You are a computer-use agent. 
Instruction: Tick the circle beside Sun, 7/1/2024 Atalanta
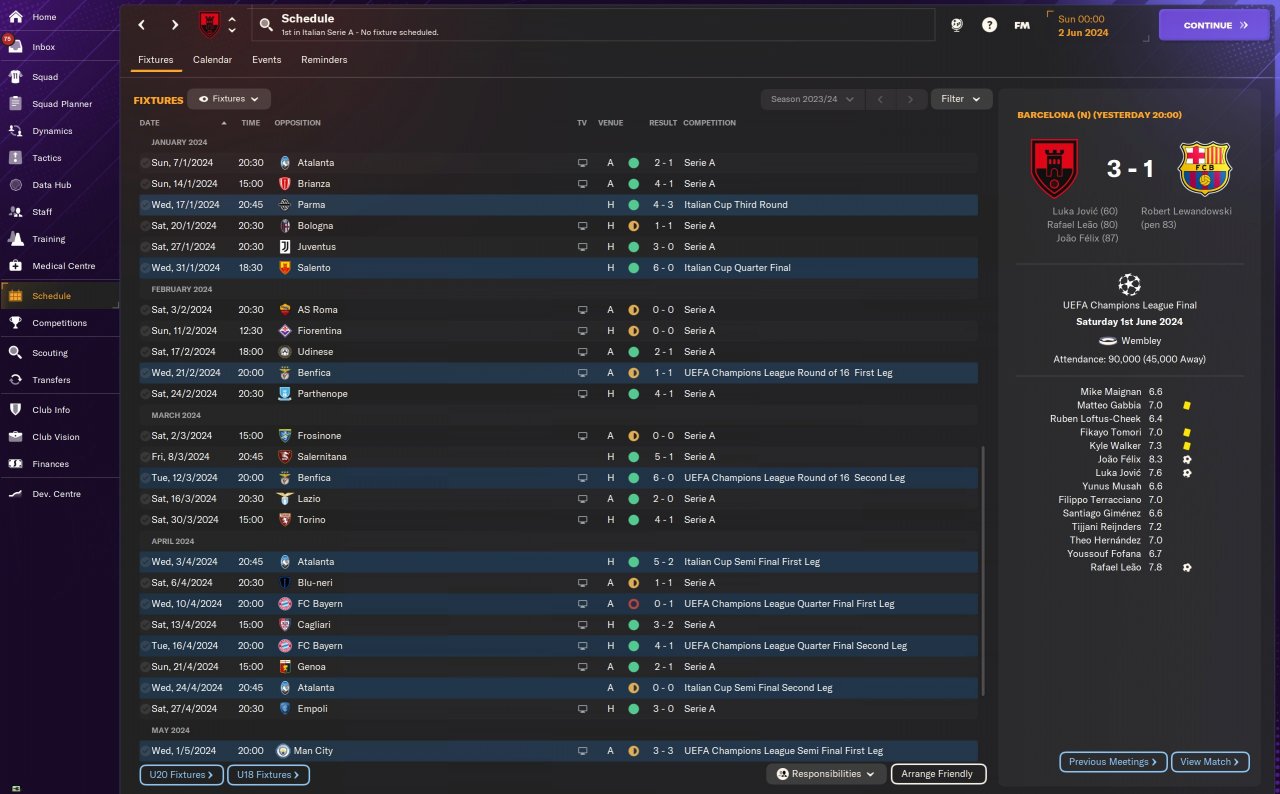tap(145, 163)
